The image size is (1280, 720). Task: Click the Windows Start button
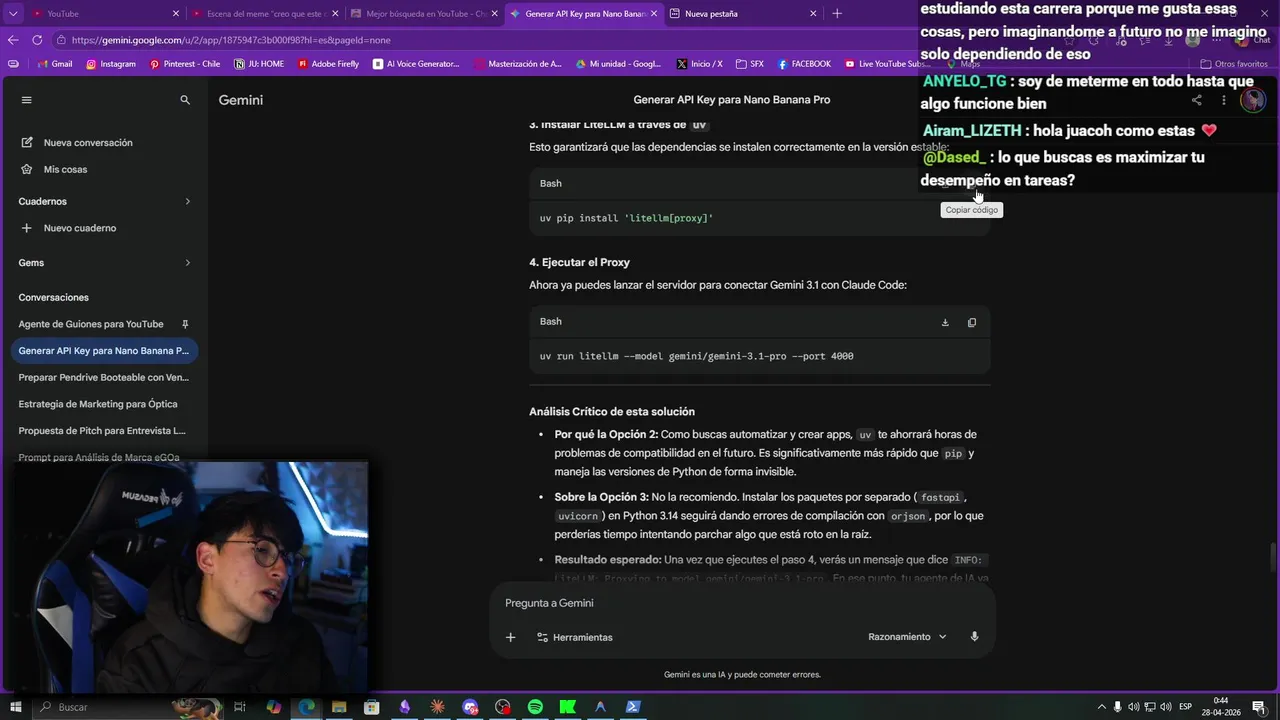[16, 707]
